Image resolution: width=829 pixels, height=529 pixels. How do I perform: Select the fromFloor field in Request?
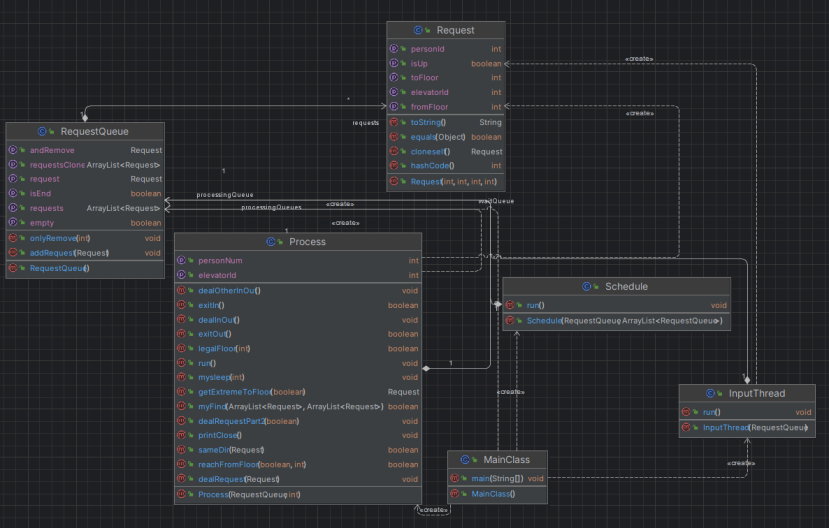point(431,106)
